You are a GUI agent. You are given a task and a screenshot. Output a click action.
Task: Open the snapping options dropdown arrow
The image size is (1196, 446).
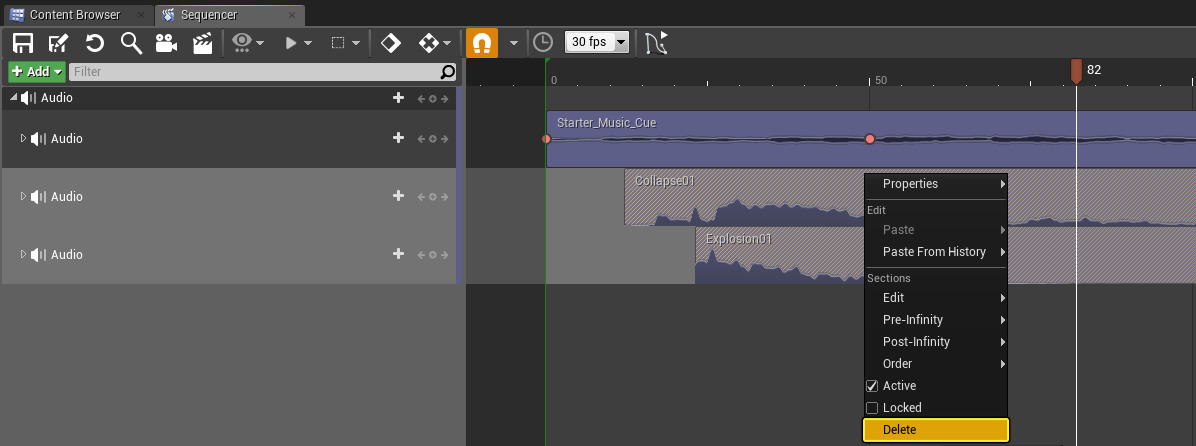coord(514,43)
